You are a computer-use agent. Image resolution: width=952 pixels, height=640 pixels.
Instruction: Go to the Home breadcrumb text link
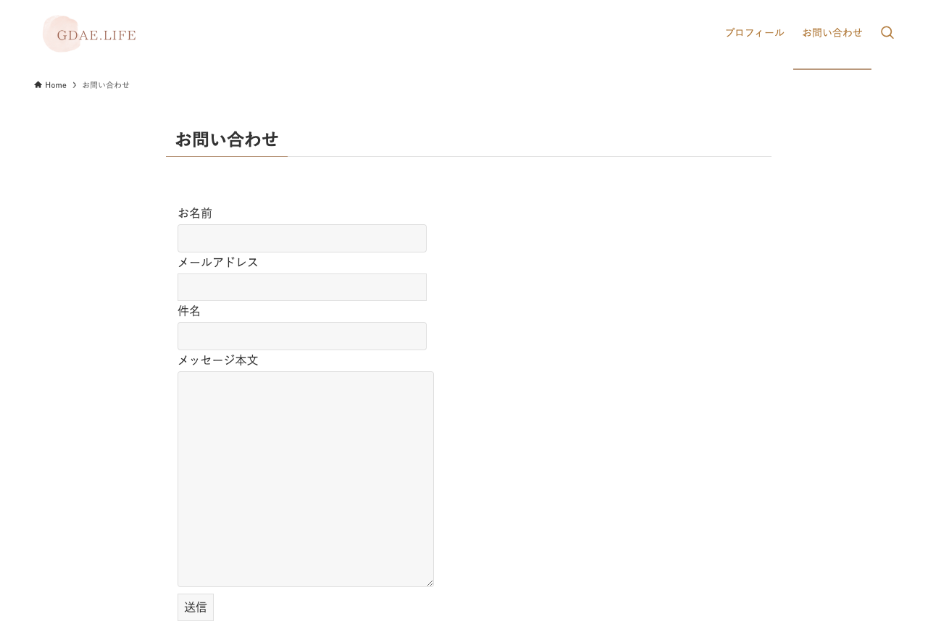click(x=56, y=85)
